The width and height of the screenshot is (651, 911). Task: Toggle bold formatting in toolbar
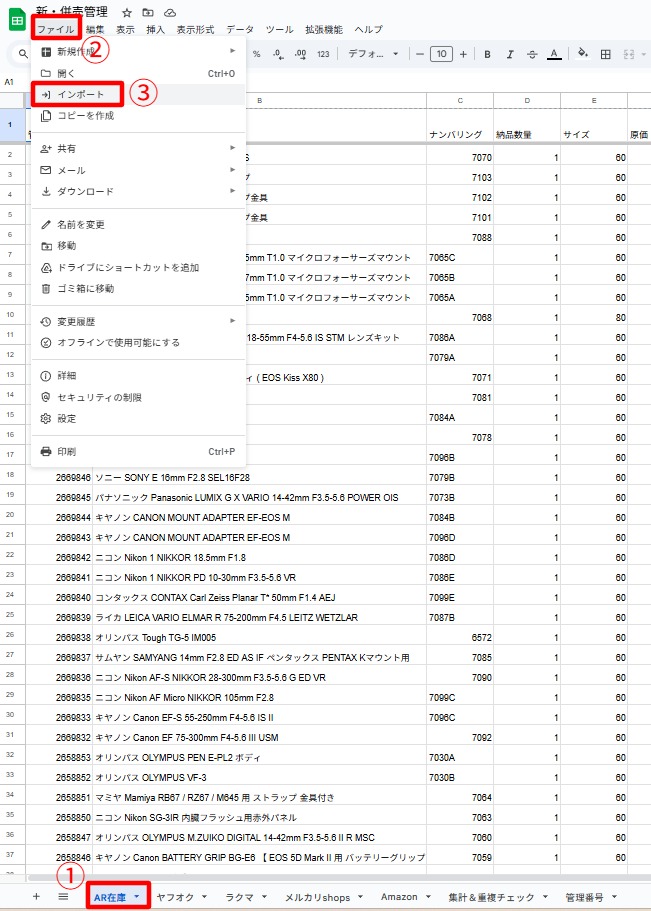pos(488,54)
